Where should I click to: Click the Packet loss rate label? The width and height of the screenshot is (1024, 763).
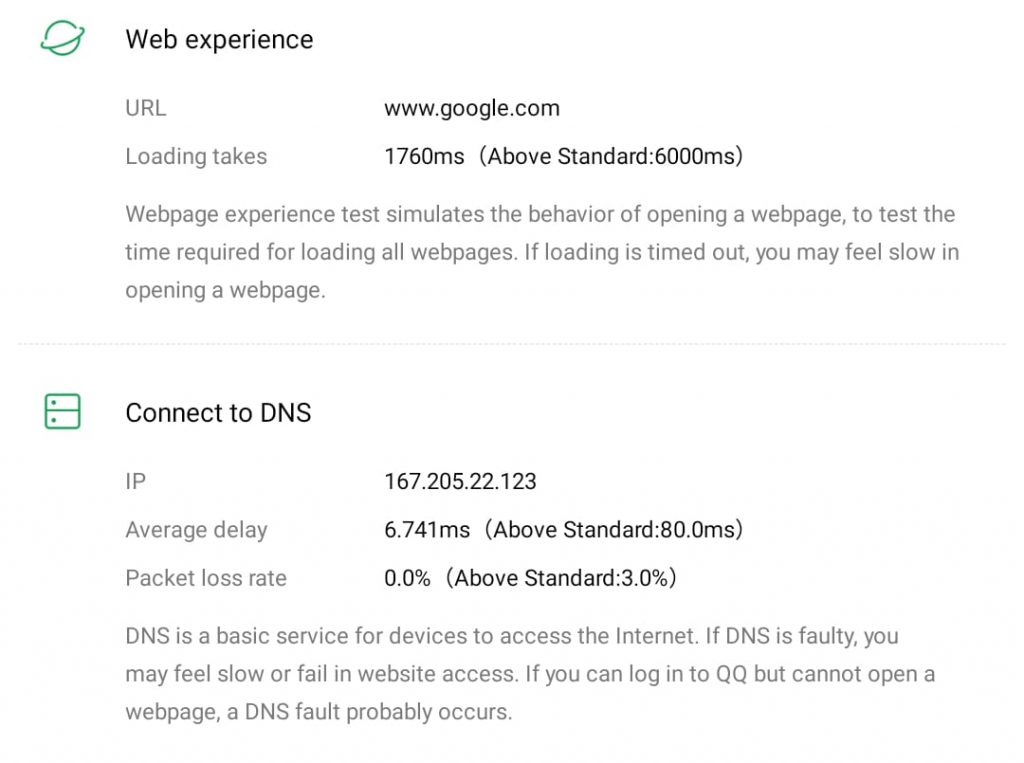[206, 577]
